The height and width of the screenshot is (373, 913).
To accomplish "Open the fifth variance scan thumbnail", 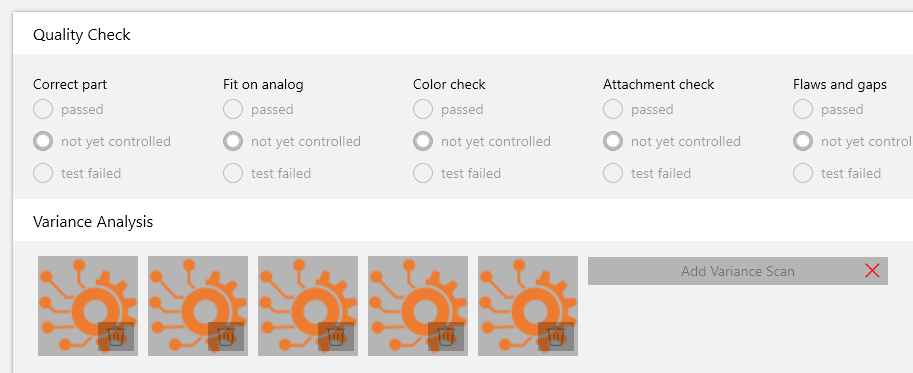I will tap(528, 305).
